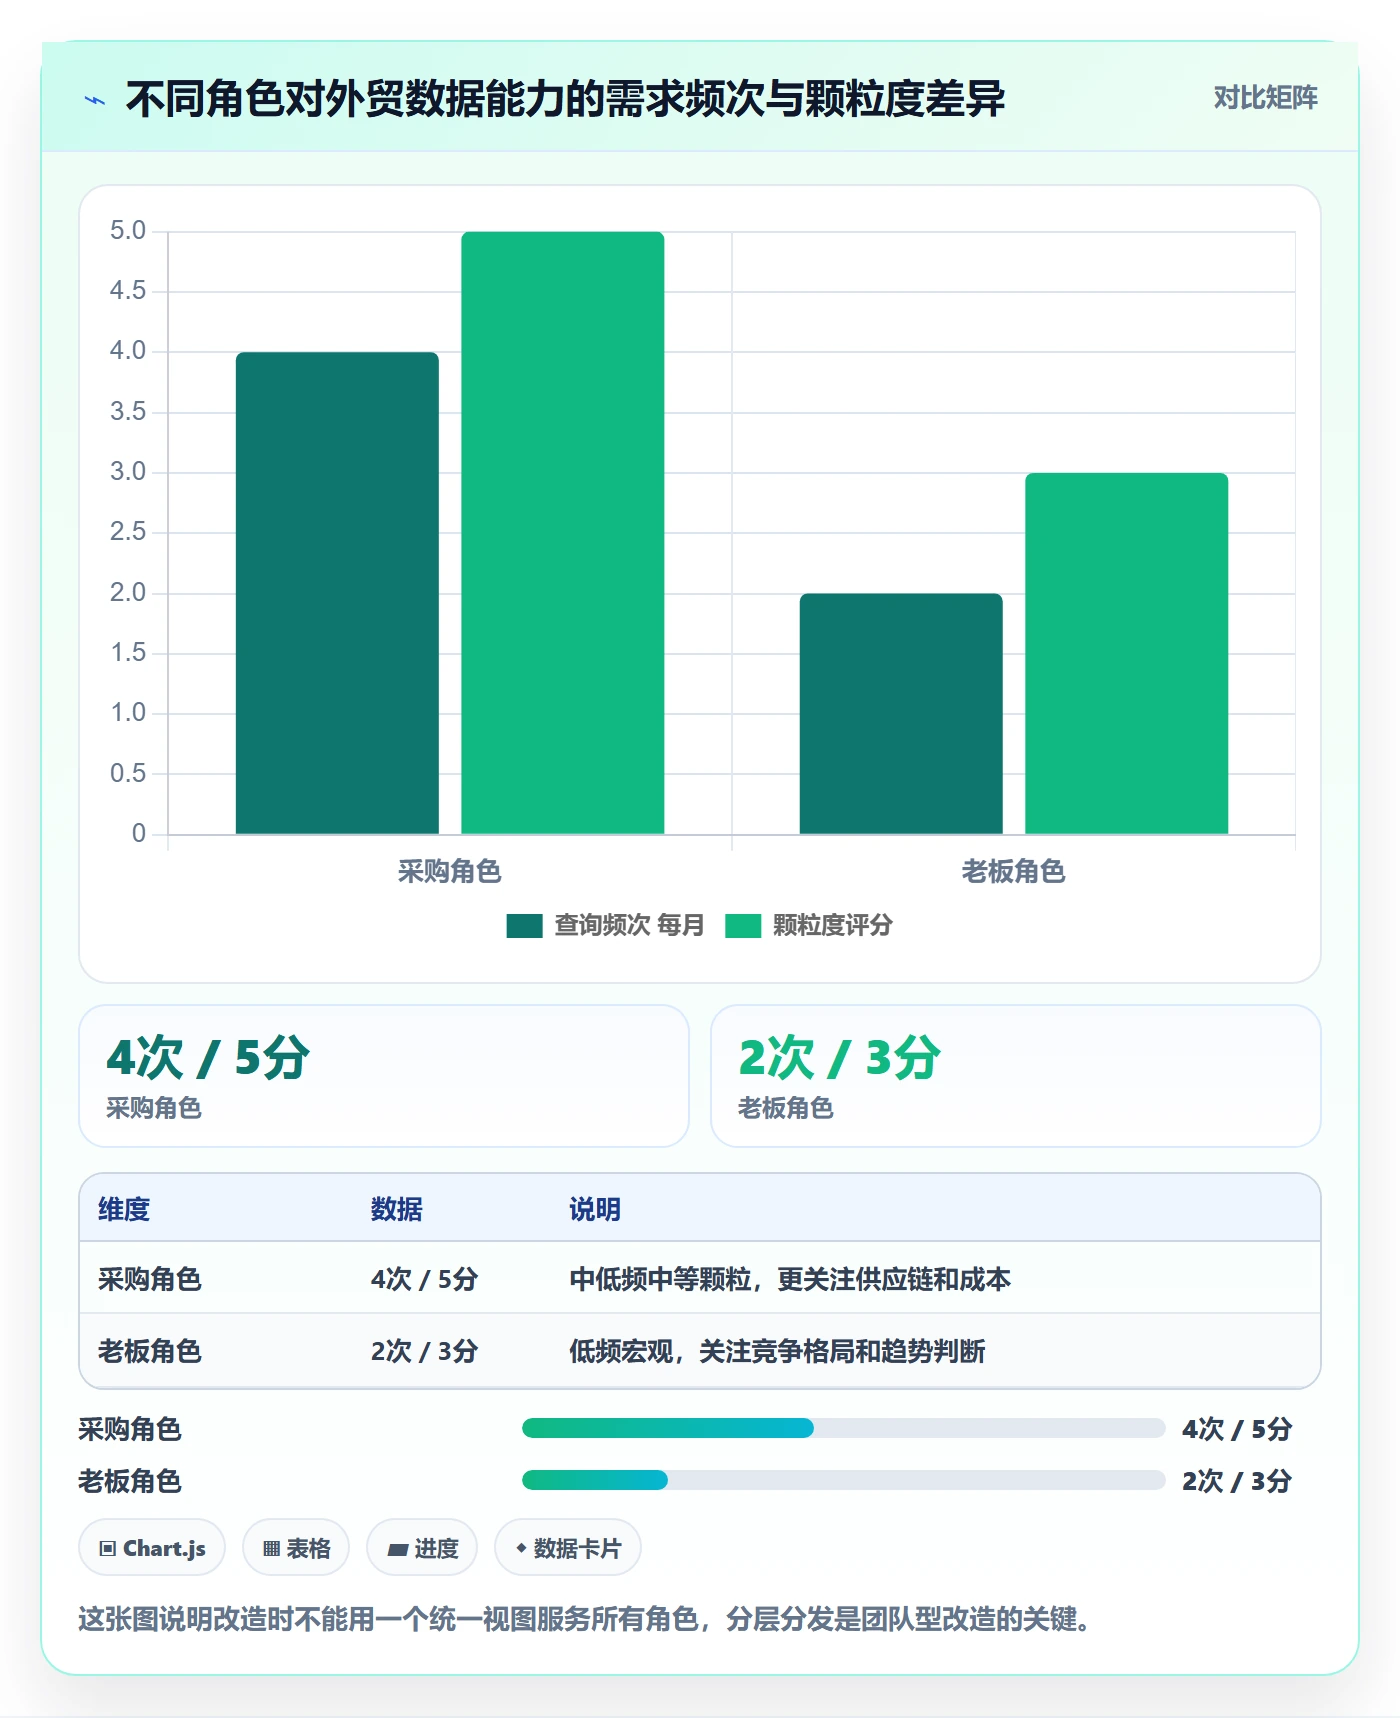The image size is (1400, 1718).
Task: Select the 采购角色 table row cell
Action: pos(150,1279)
